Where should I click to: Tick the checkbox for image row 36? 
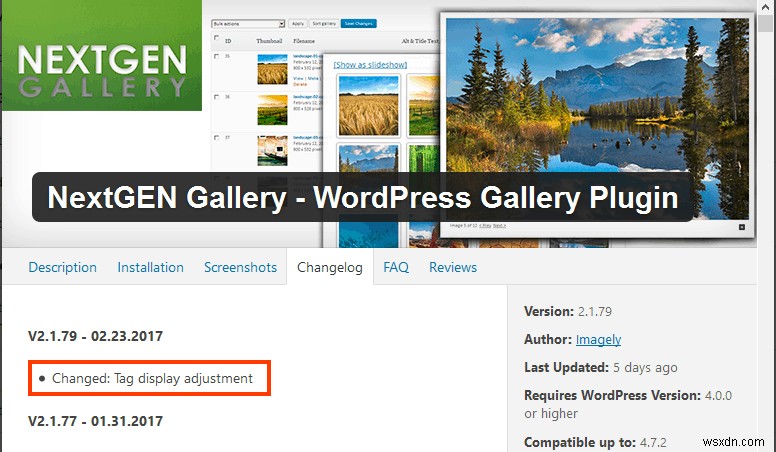pyautogui.click(x=216, y=97)
